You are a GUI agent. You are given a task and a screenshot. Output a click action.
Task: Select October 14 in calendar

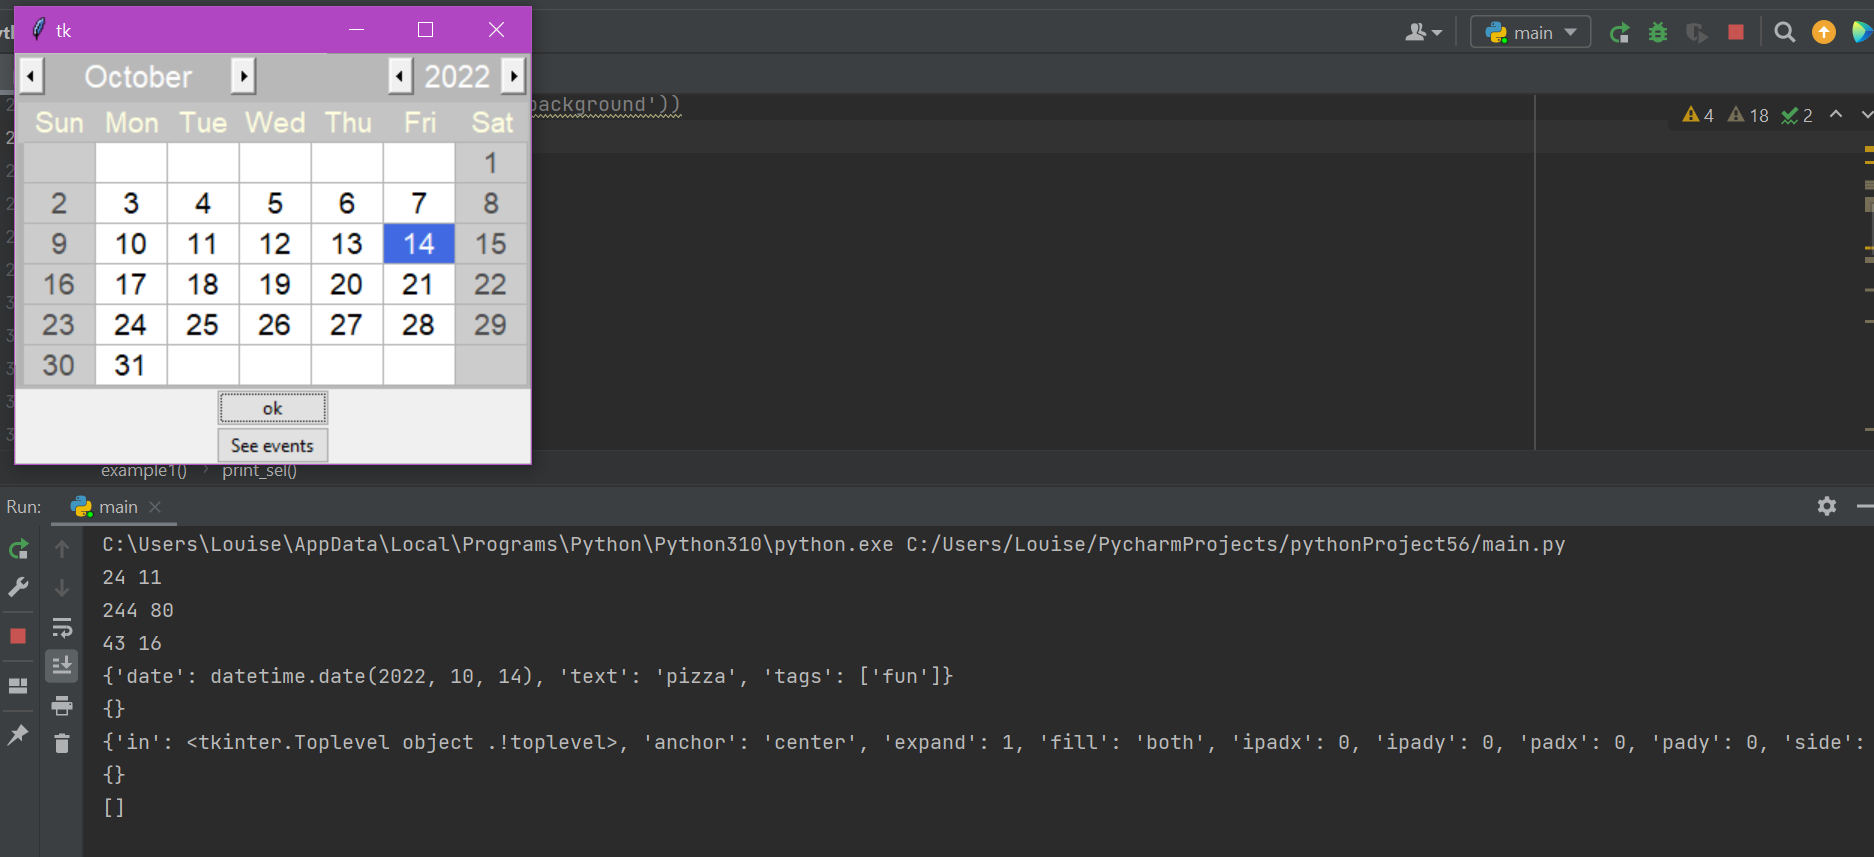coord(419,244)
